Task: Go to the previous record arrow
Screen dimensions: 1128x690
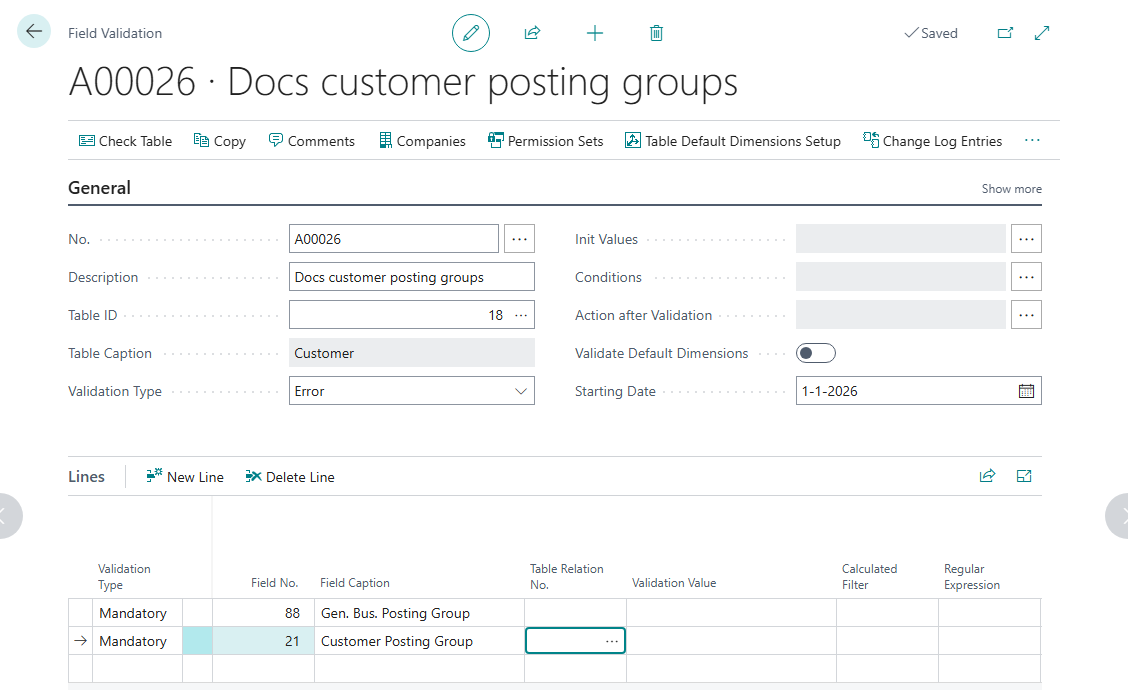Action: (9, 515)
